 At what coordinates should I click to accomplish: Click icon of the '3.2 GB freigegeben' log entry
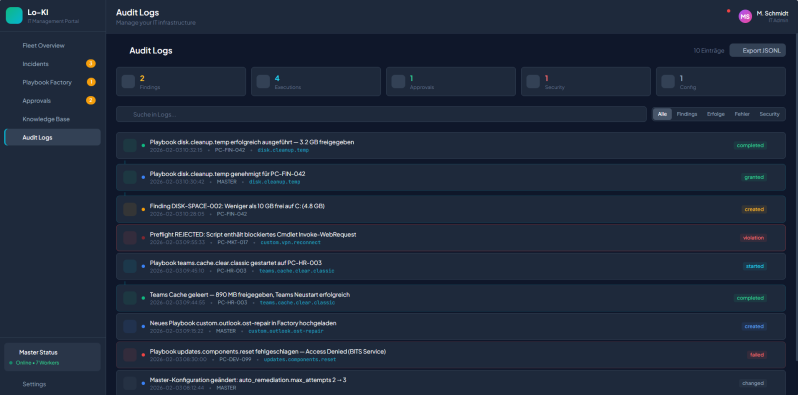click(x=130, y=146)
